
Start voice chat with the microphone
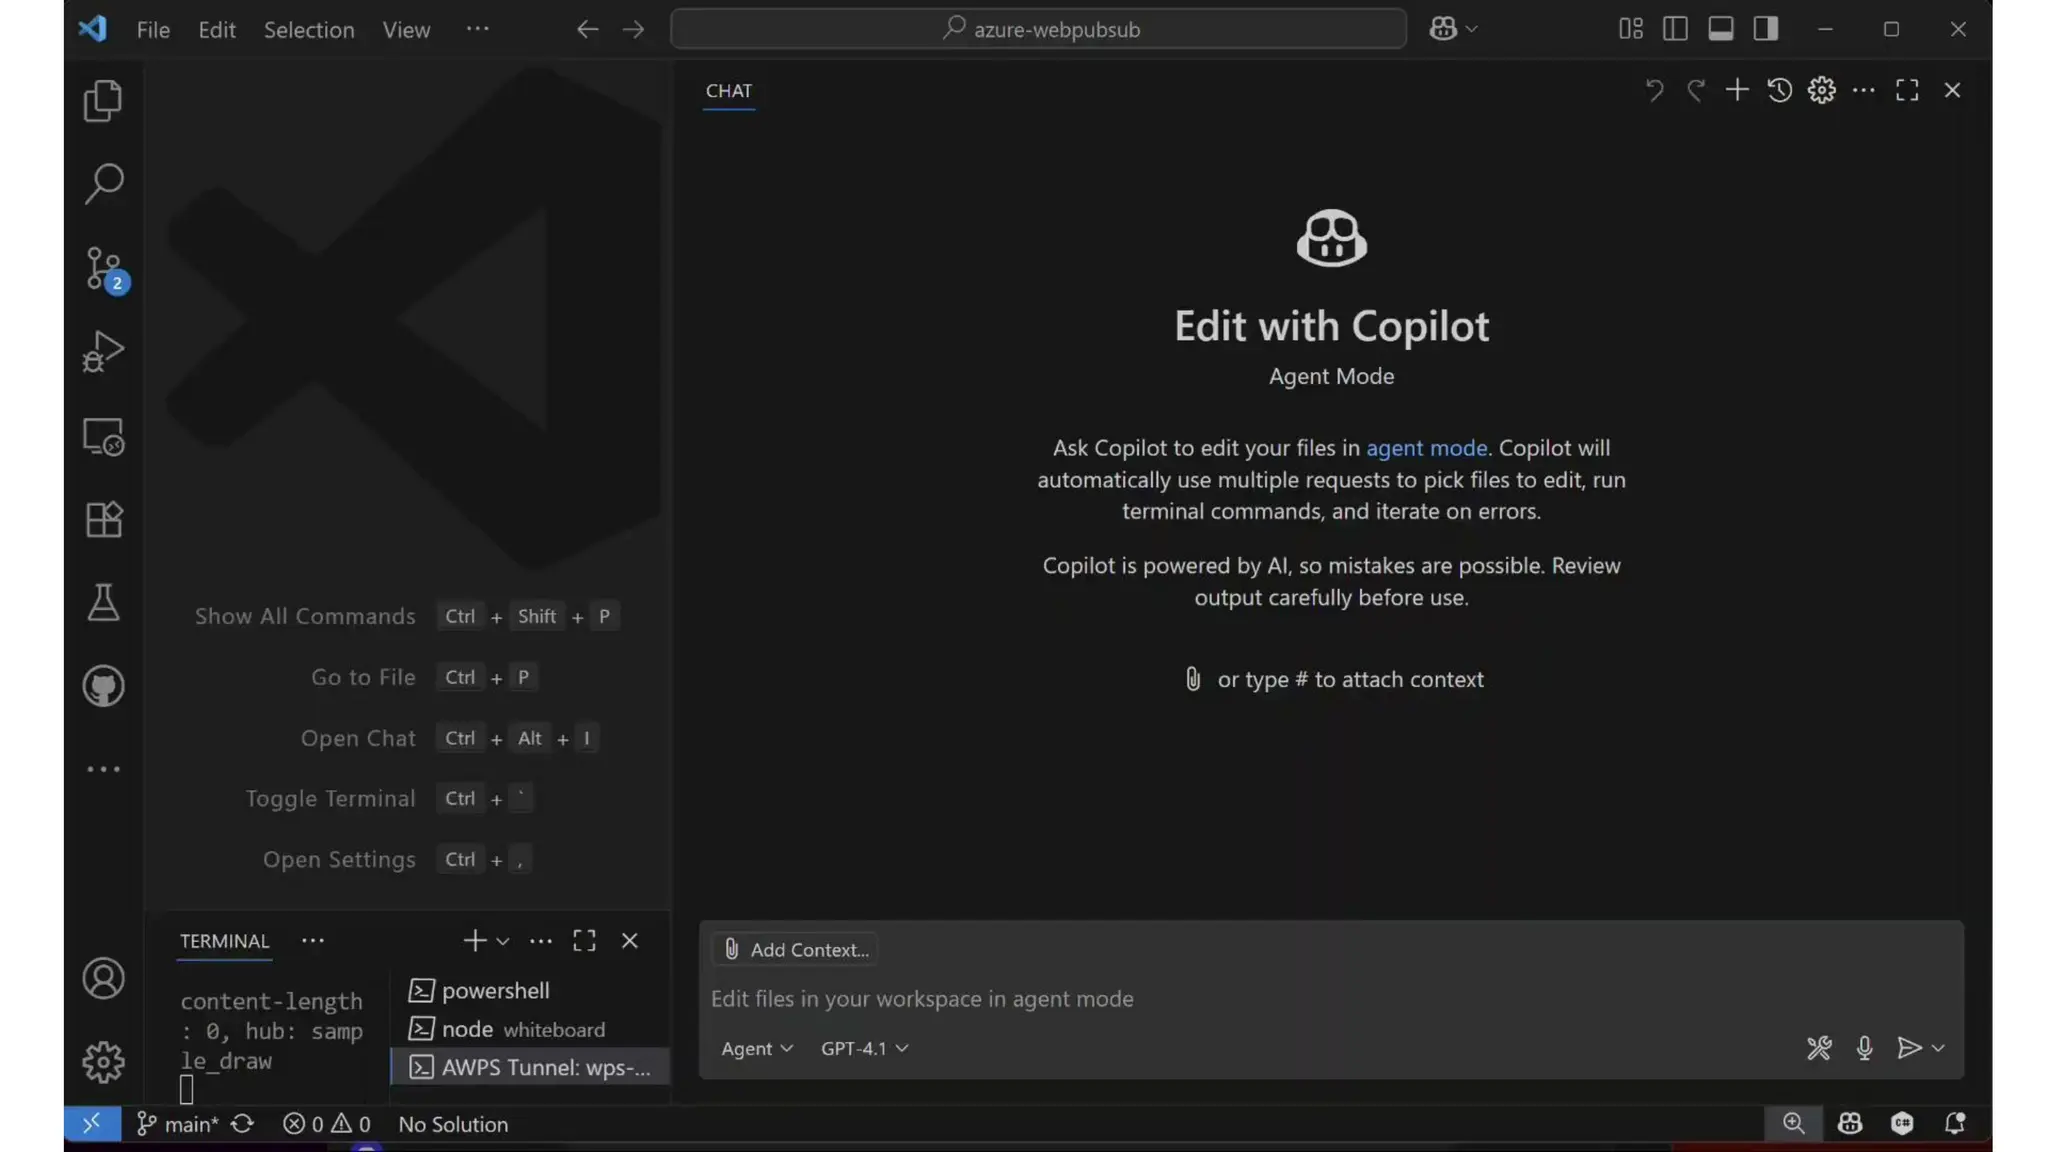pyautogui.click(x=1864, y=1048)
